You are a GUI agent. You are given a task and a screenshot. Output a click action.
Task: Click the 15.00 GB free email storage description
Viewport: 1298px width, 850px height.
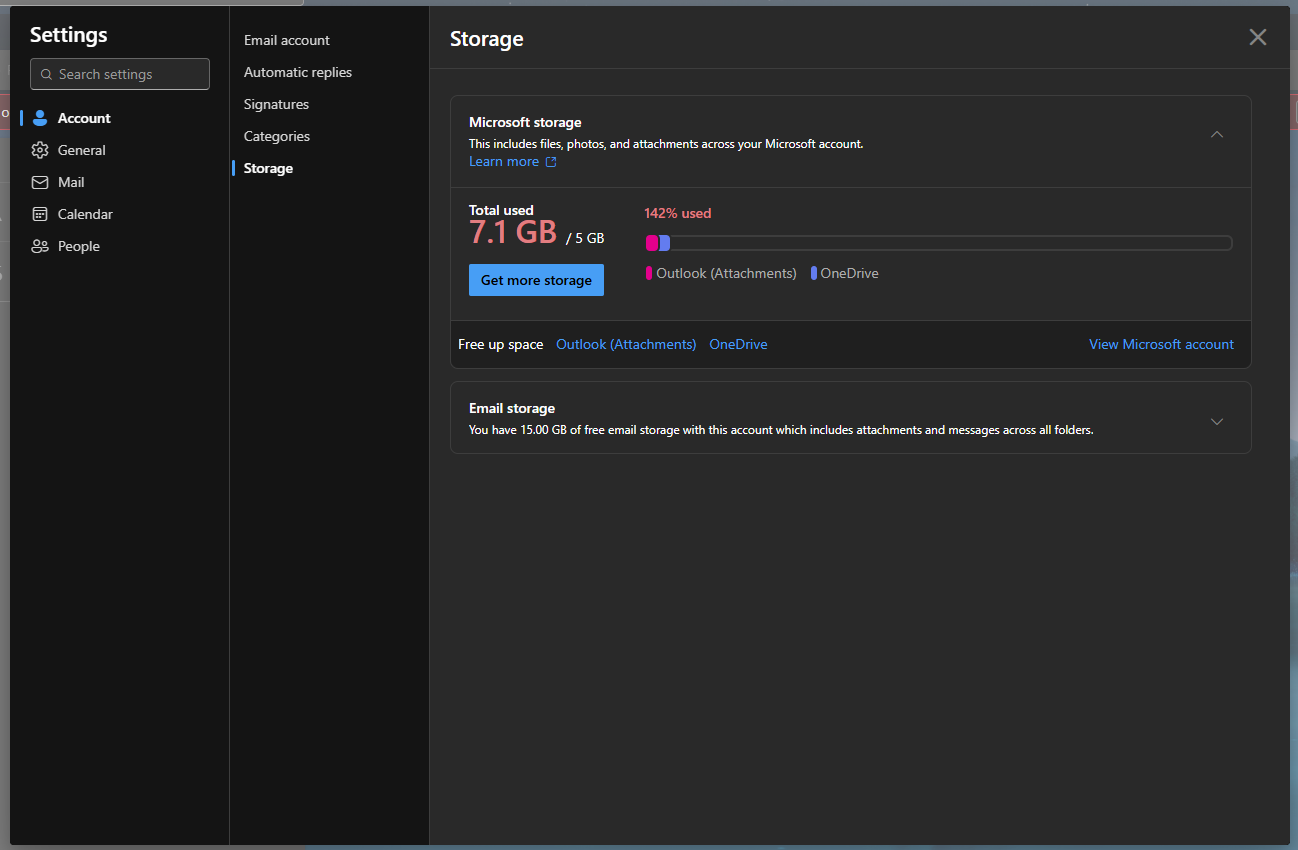(781, 430)
